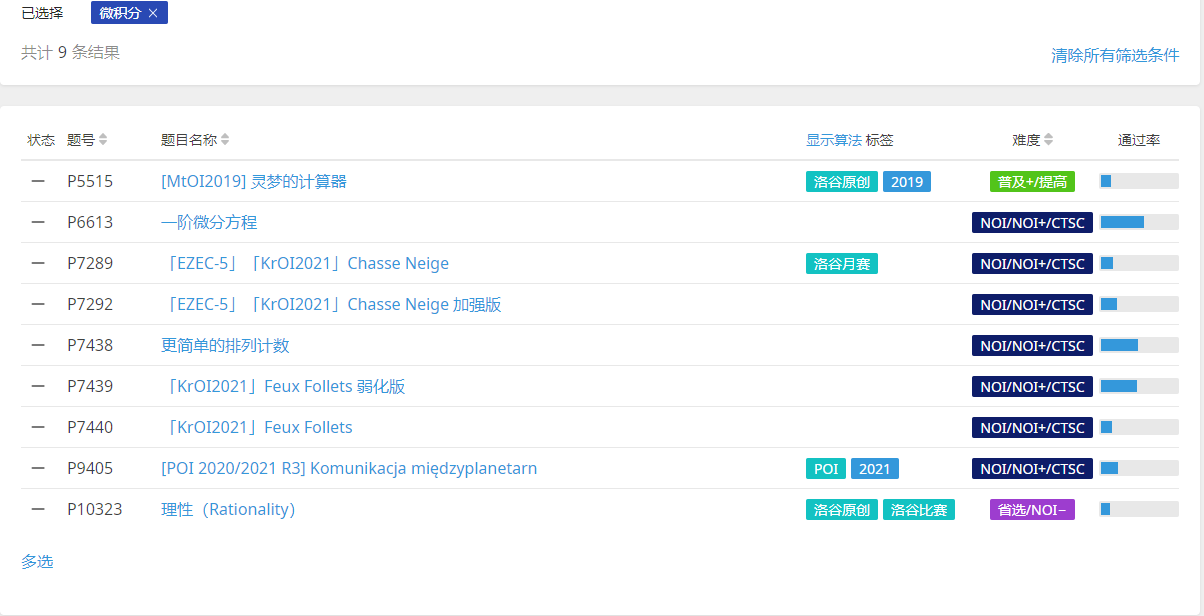The width and height of the screenshot is (1204, 616).
Task: Click pass-rate bar for P7289
Action: point(1139,263)
